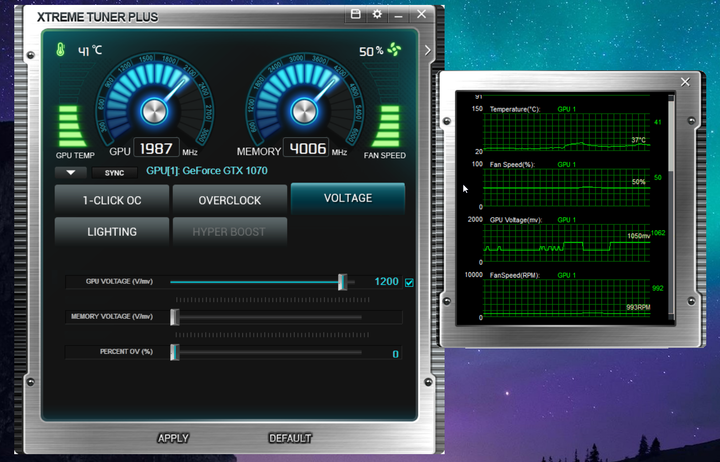Switch to the 1-CLICK OC tab
The image size is (720, 462).
tap(112, 200)
